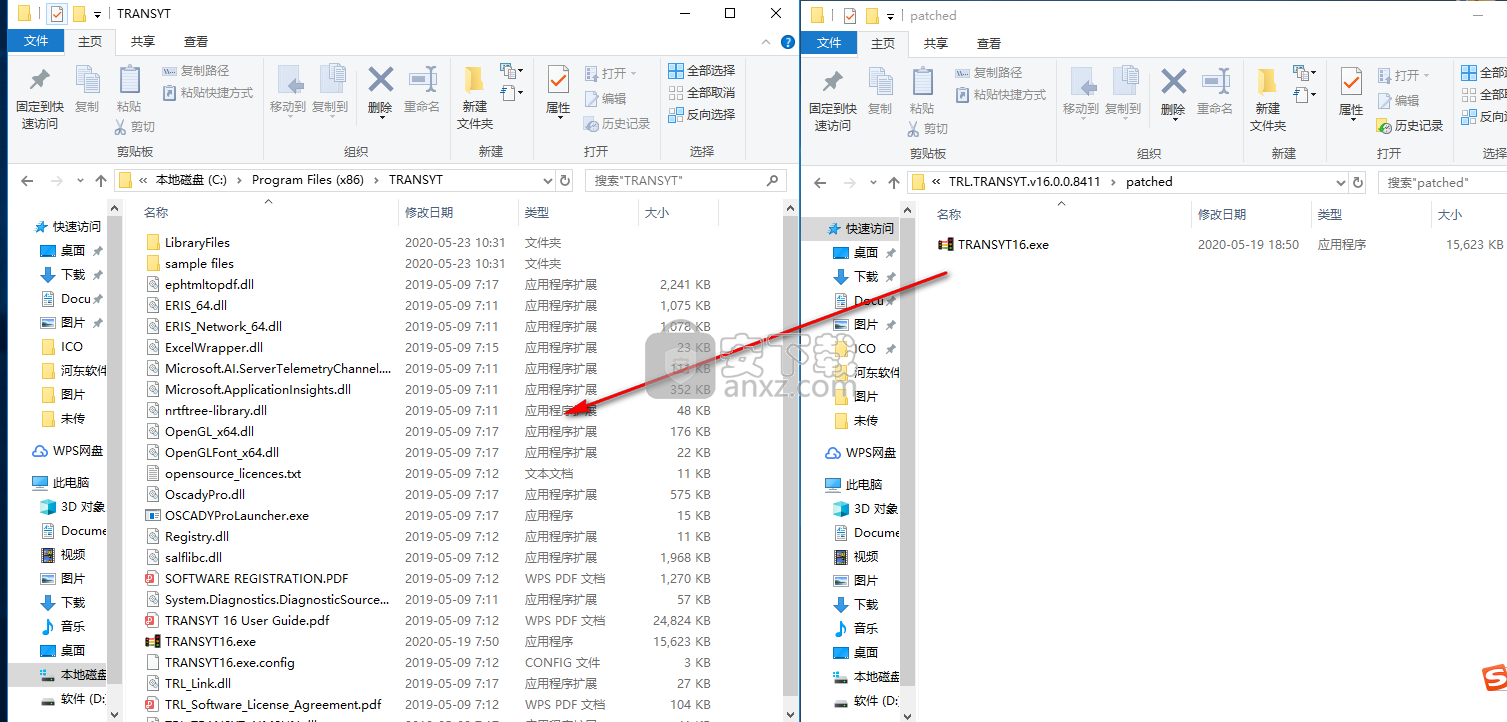This screenshot has width=1507, height=722.
Task: Select the LibraryFiles folder
Action: (x=197, y=242)
